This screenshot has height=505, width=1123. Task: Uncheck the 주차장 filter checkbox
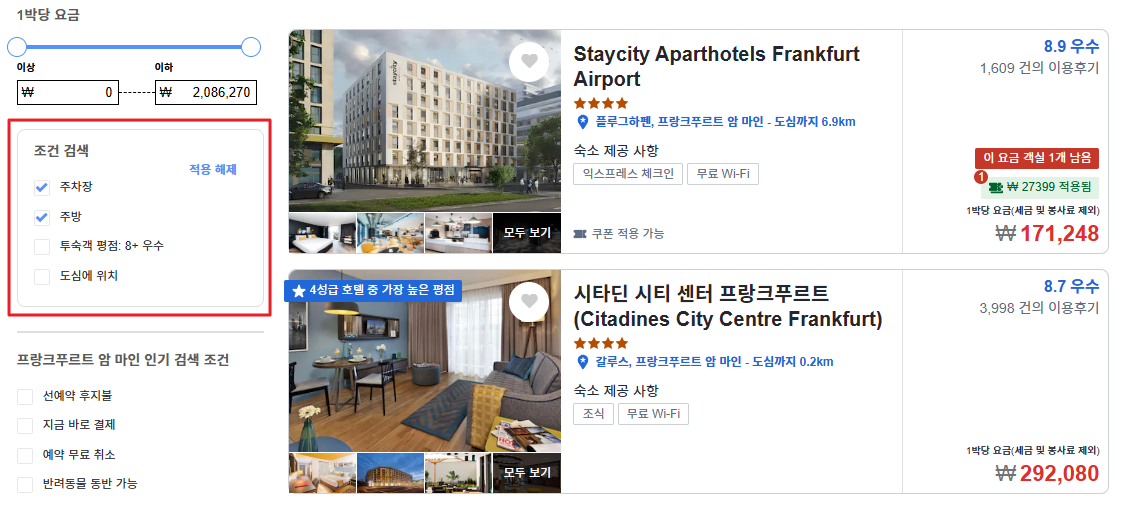pos(42,188)
